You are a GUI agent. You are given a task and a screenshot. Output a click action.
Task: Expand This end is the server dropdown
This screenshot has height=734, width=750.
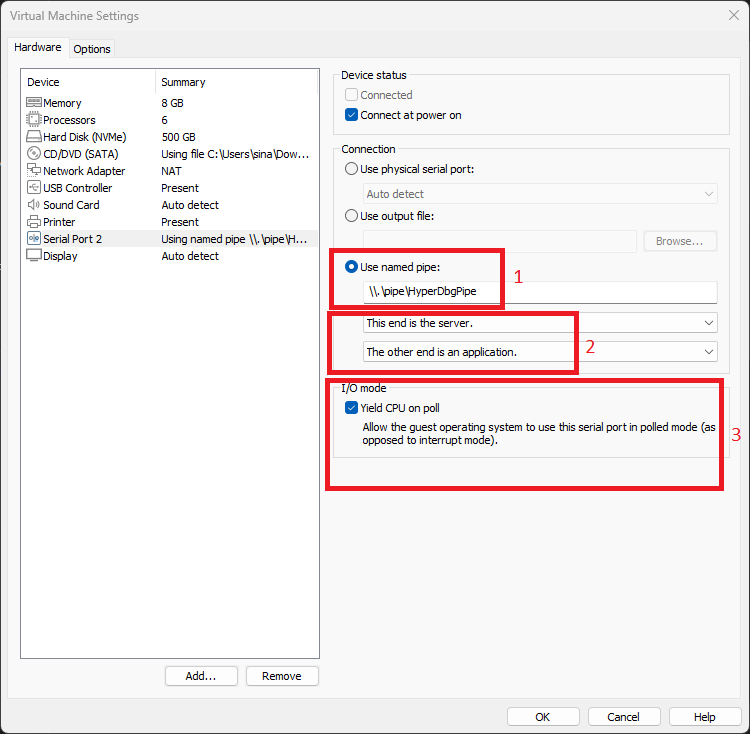[540, 323]
